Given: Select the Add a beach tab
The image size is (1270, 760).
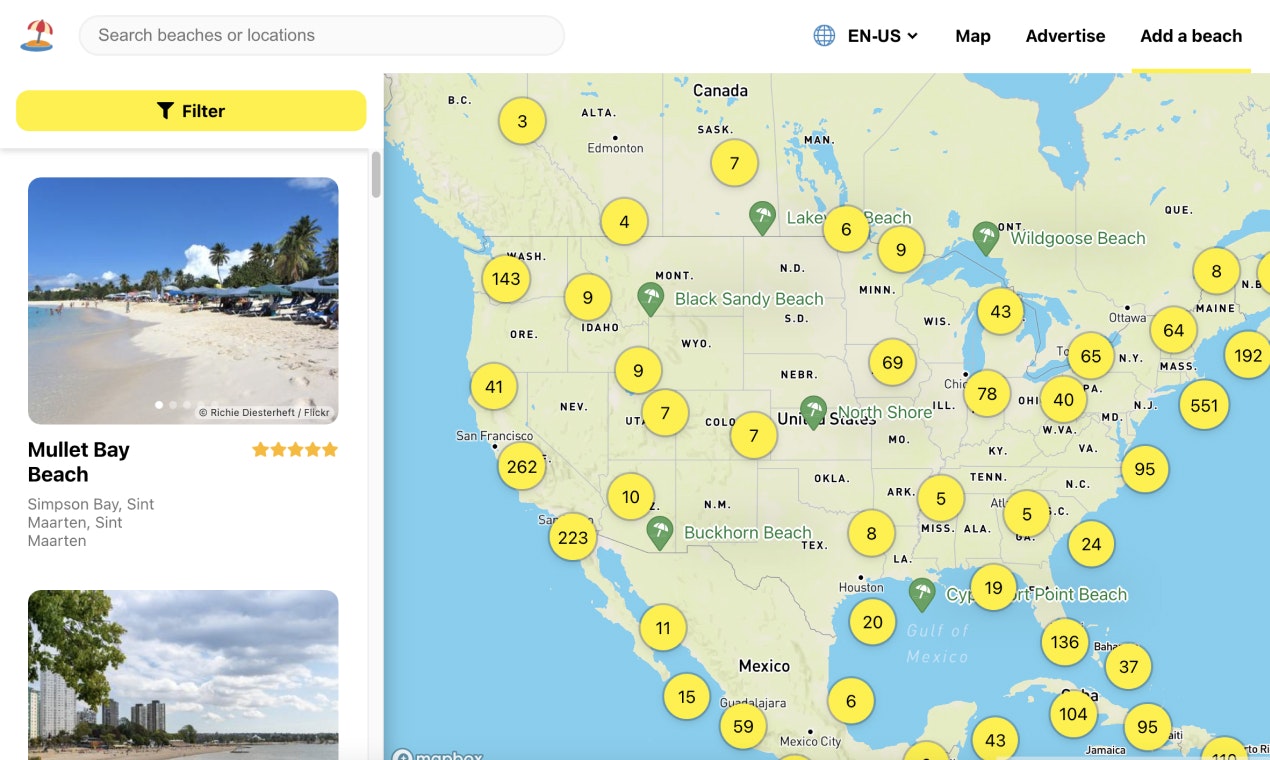Looking at the screenshot, I should 1191,35.
